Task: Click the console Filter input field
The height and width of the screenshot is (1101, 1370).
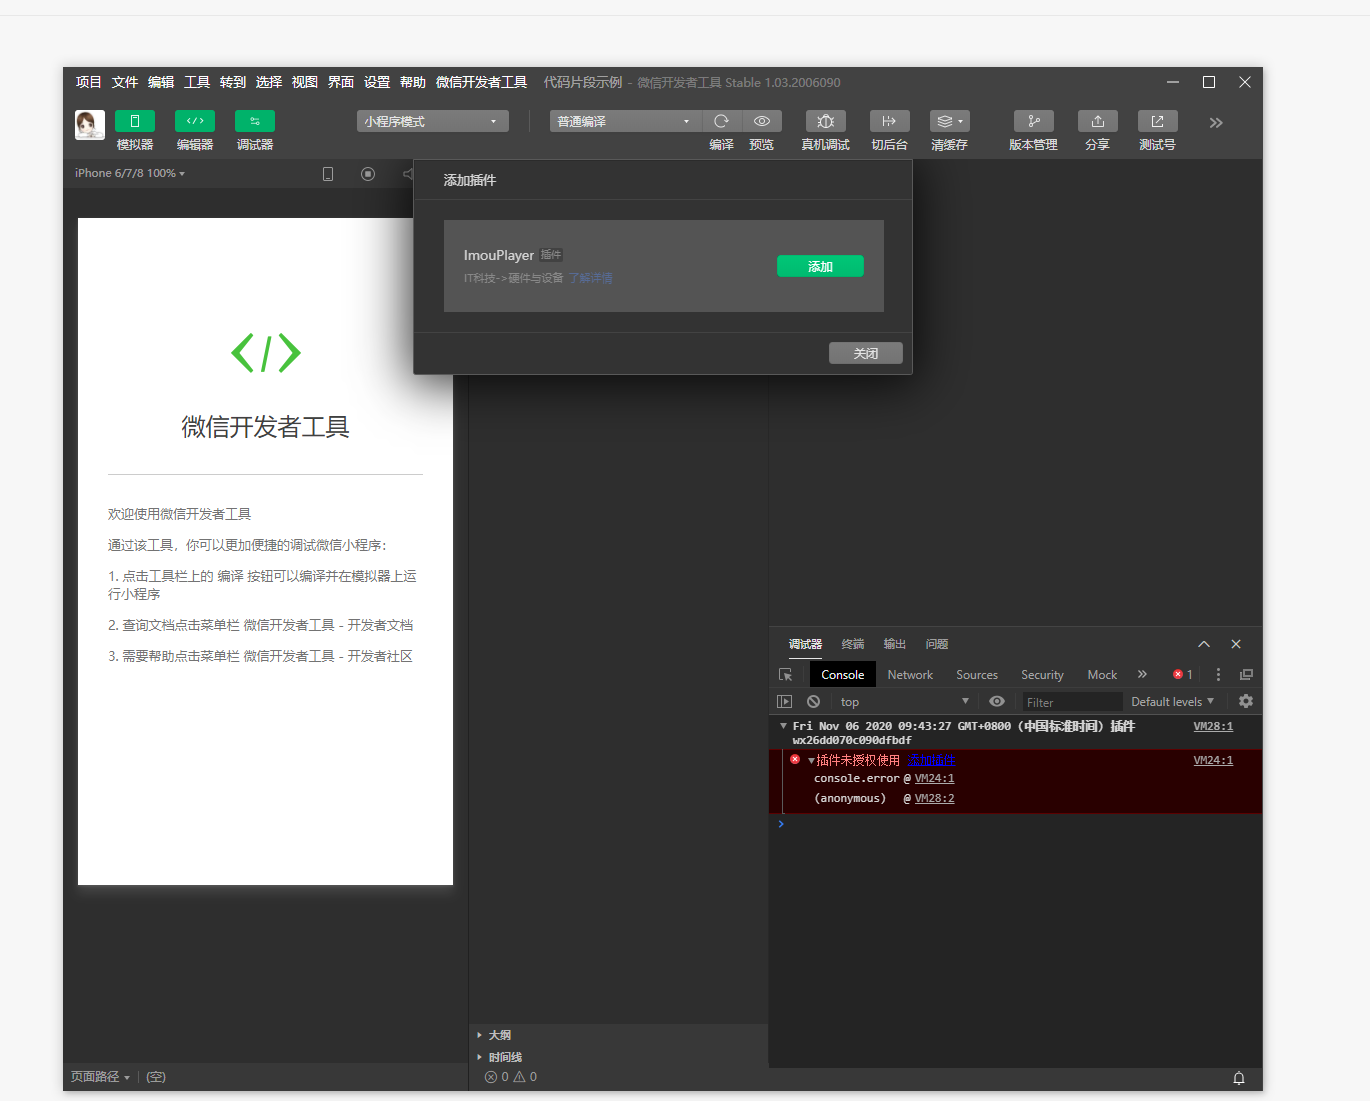Action: (1072, 702)
